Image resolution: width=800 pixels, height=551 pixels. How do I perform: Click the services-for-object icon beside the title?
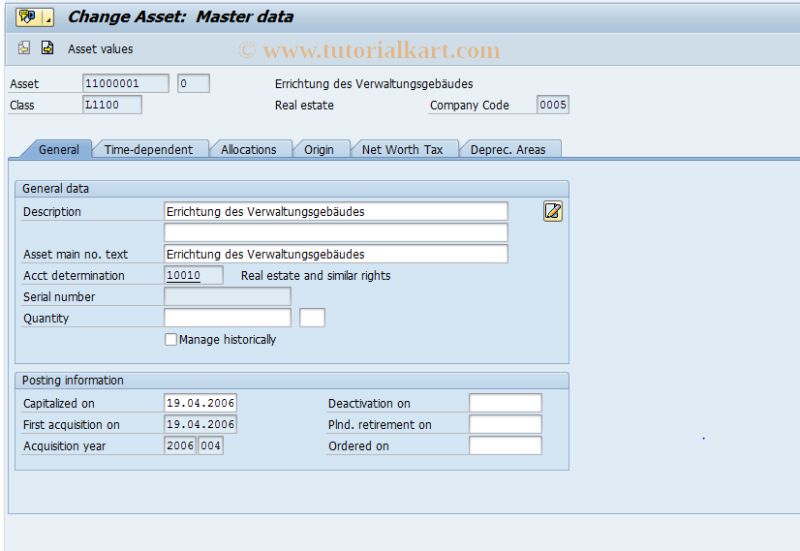pyautogui.click(x=28, y=17)
